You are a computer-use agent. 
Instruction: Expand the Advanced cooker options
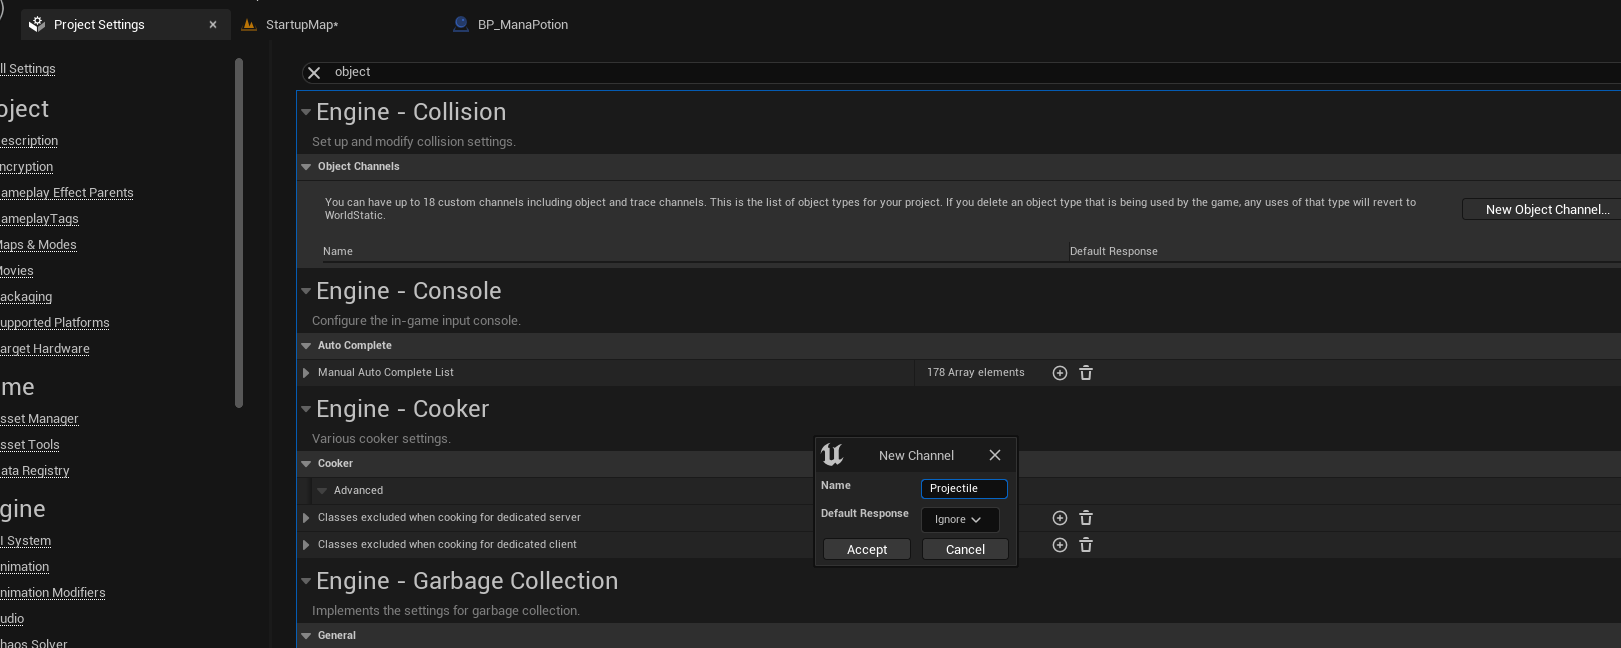322,491
